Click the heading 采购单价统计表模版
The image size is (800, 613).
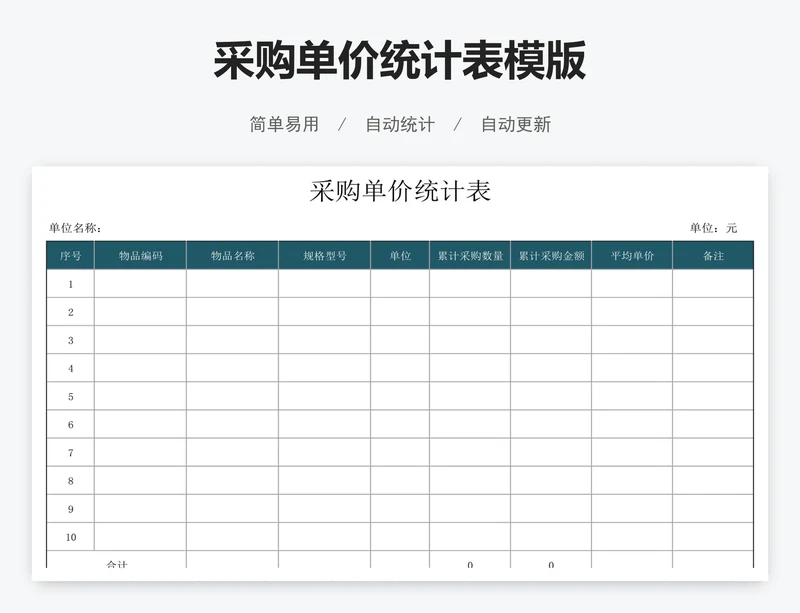click(x=399, y=61)
